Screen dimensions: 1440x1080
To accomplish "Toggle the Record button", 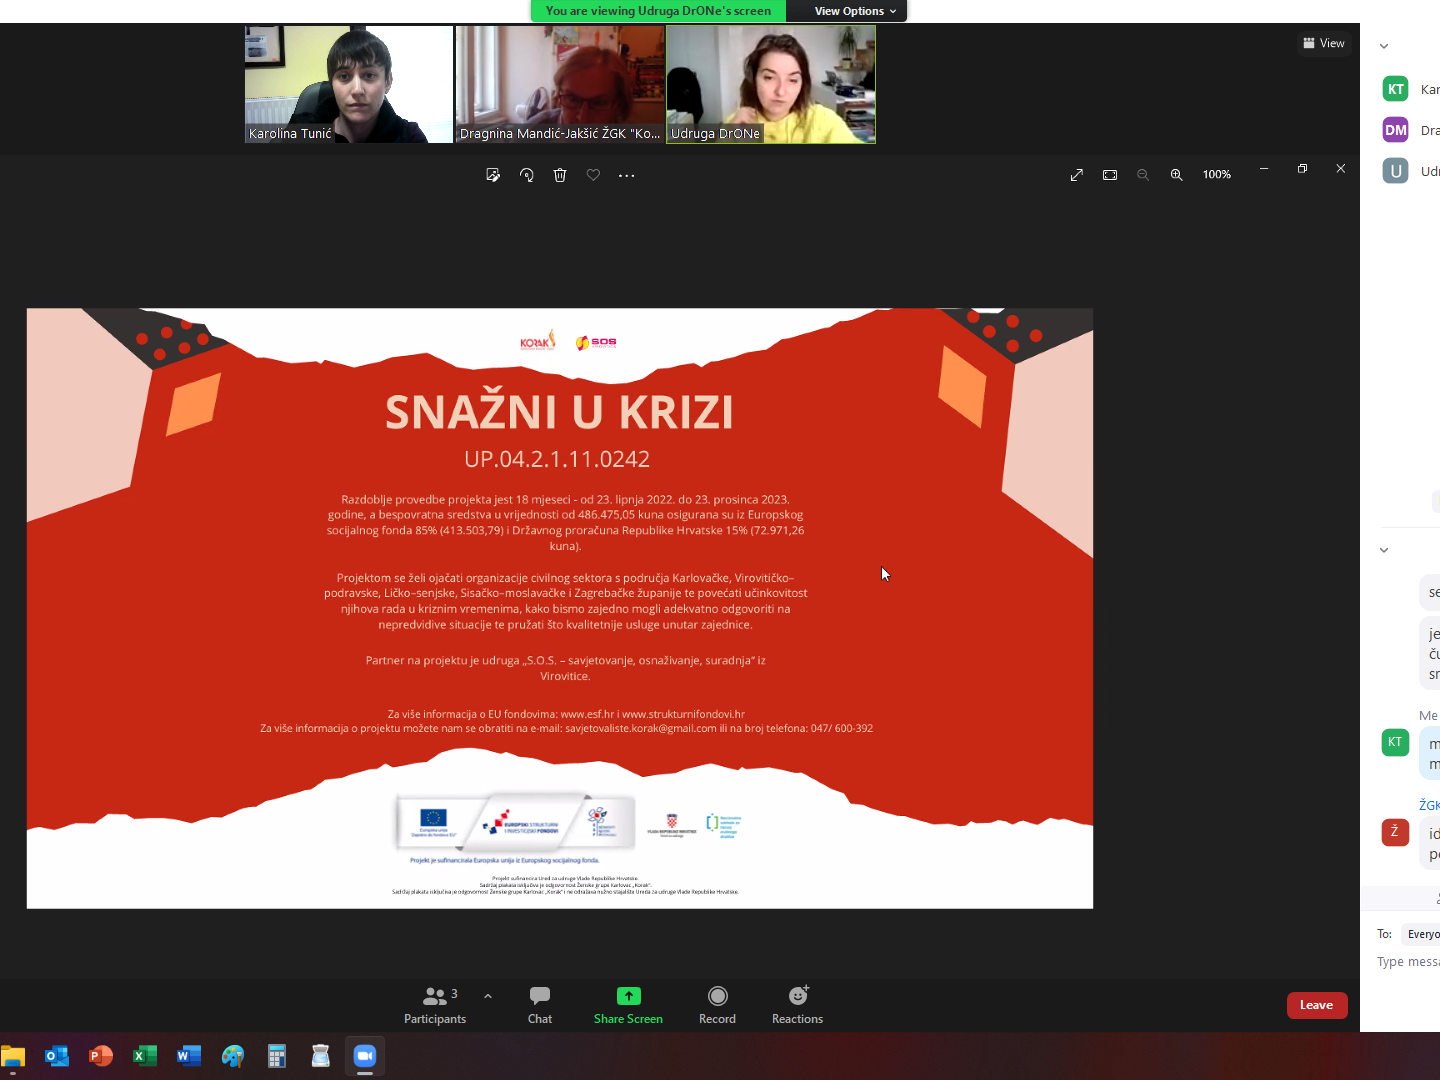I will click(717, 1004).
